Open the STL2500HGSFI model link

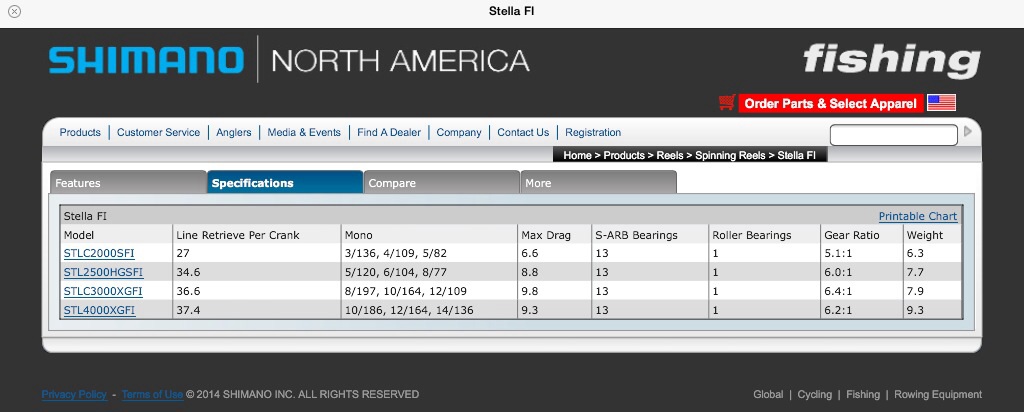tap(103, 272)
